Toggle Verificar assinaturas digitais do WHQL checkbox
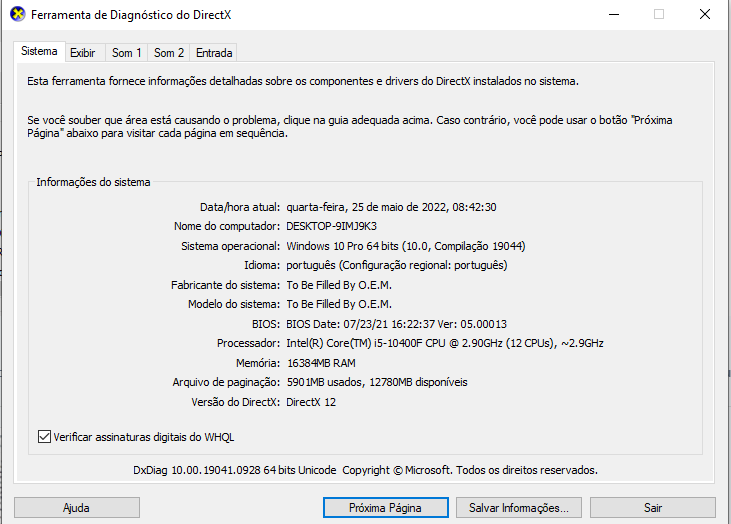Viewport: 731px width, 524px height. [44, 437]
